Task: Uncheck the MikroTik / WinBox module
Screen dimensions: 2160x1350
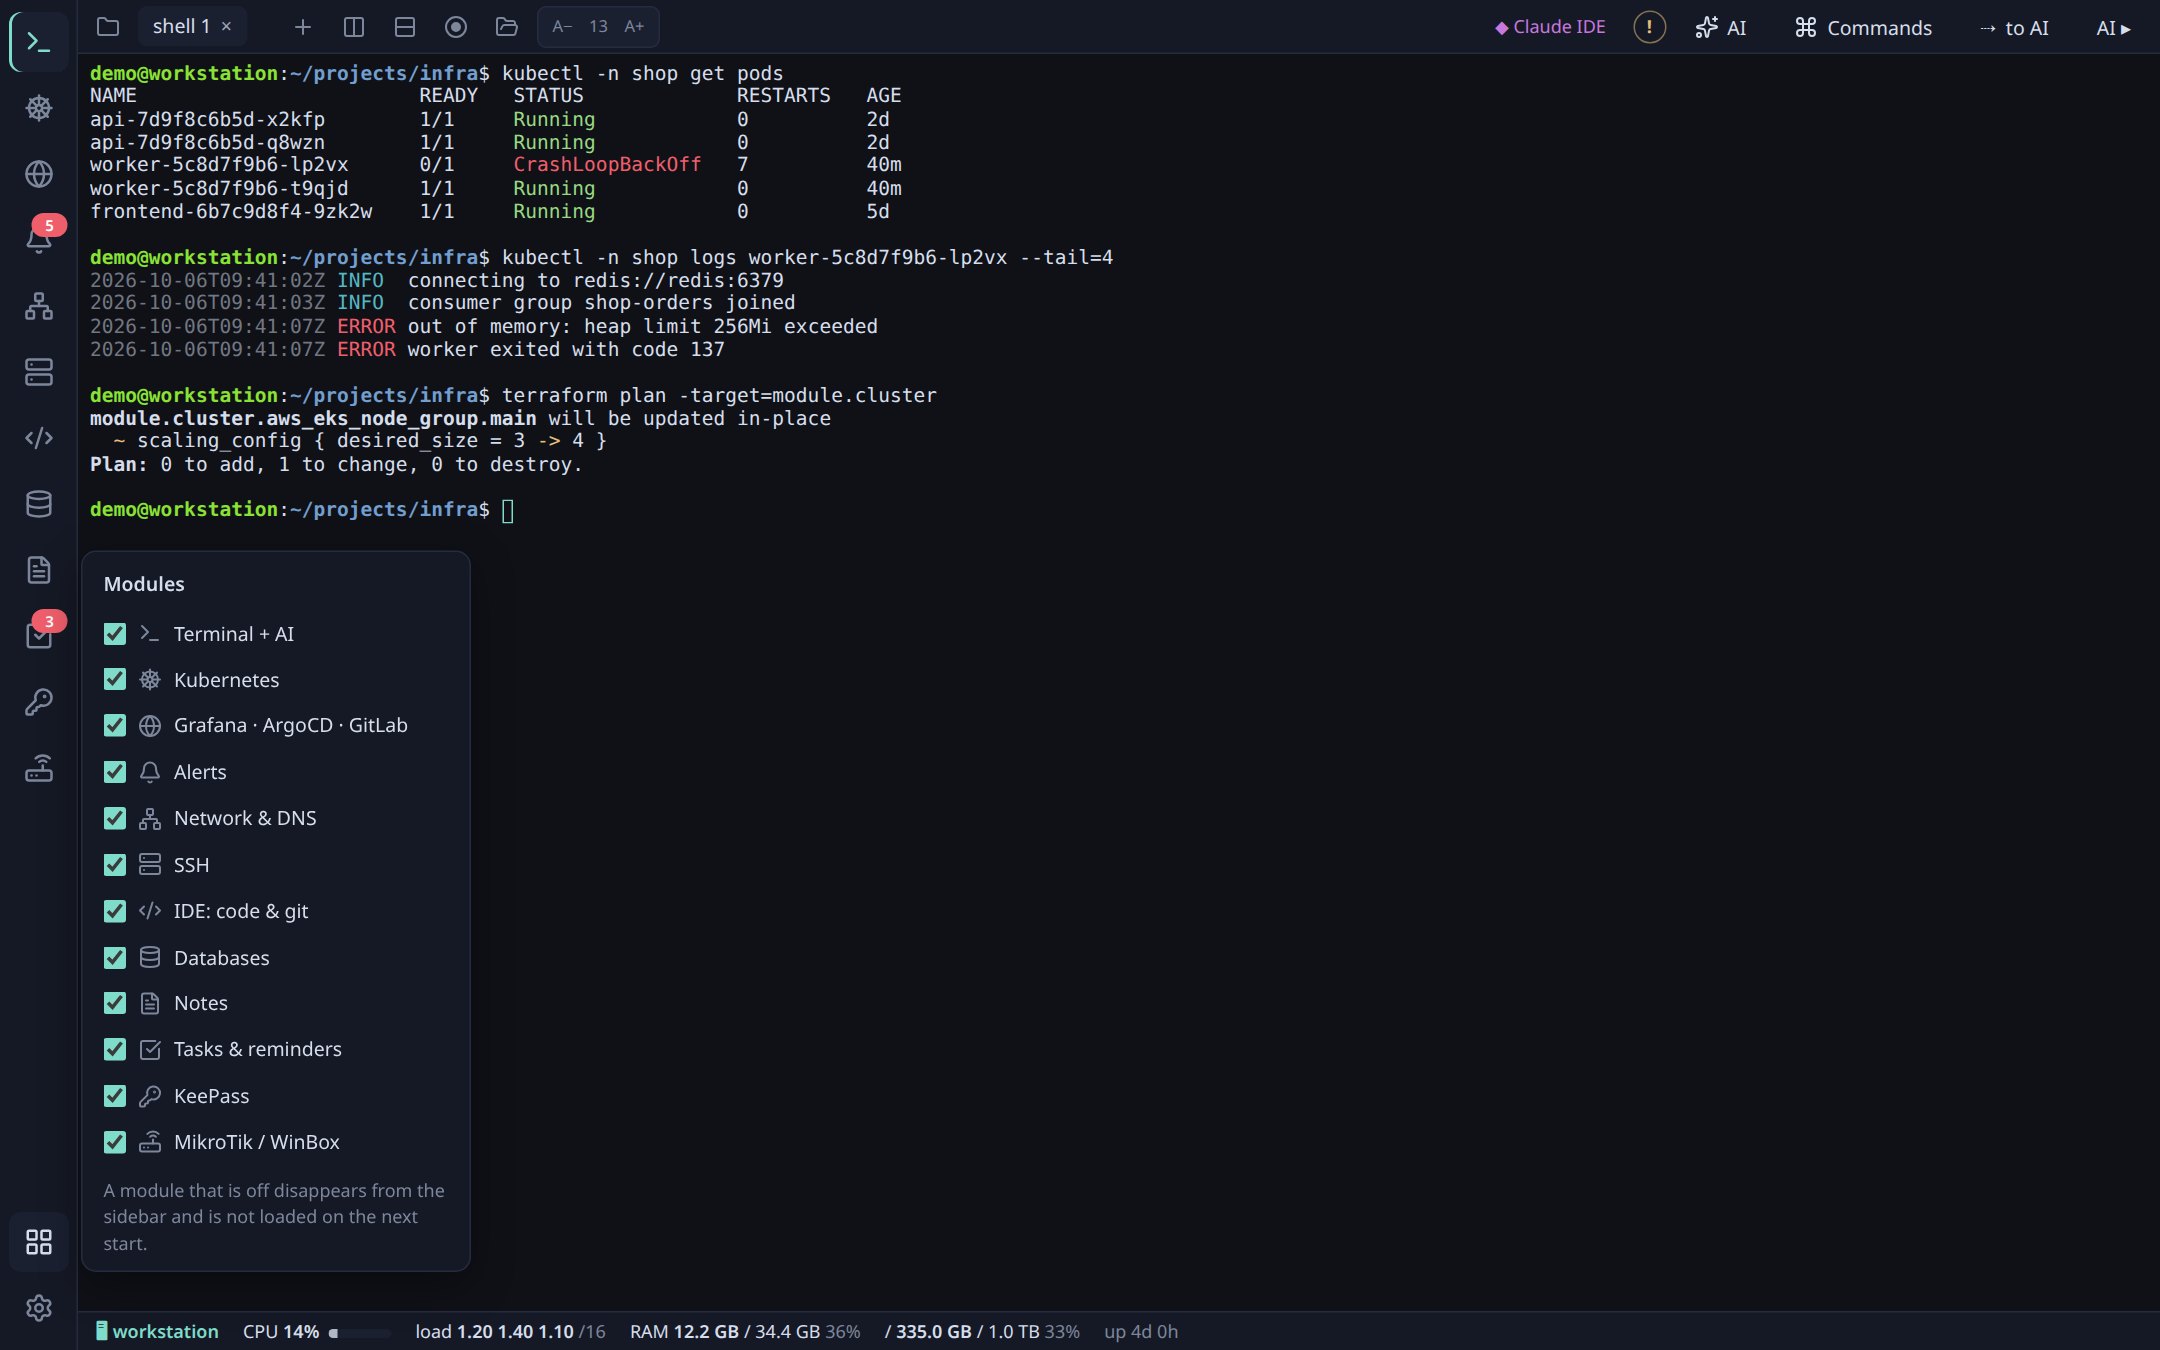Action: click(x=115, y=1142)
